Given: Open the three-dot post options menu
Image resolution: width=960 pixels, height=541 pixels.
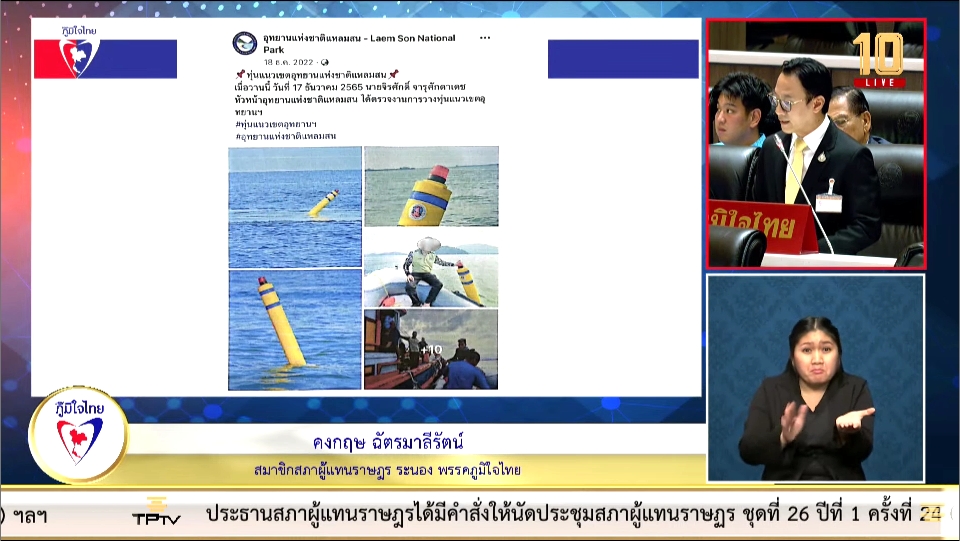Looking at the screenshot, I should [x=485, y=38].
